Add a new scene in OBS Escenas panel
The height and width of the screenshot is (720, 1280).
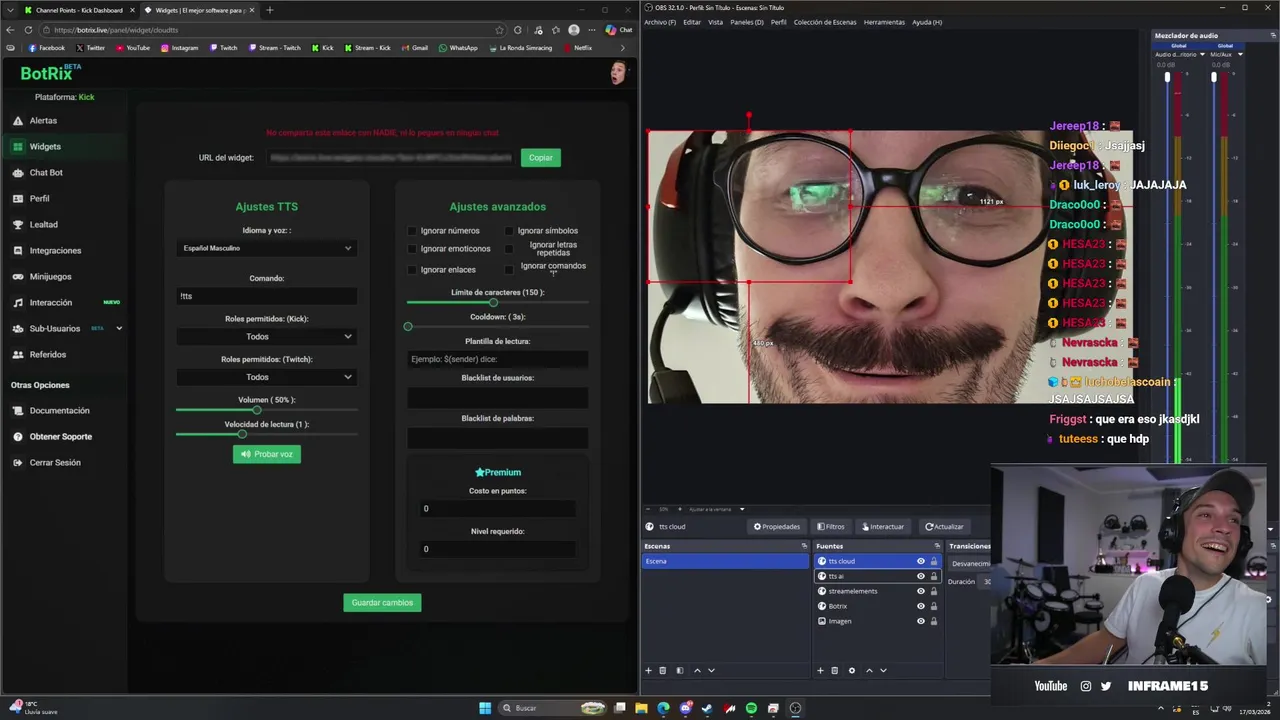648,670
